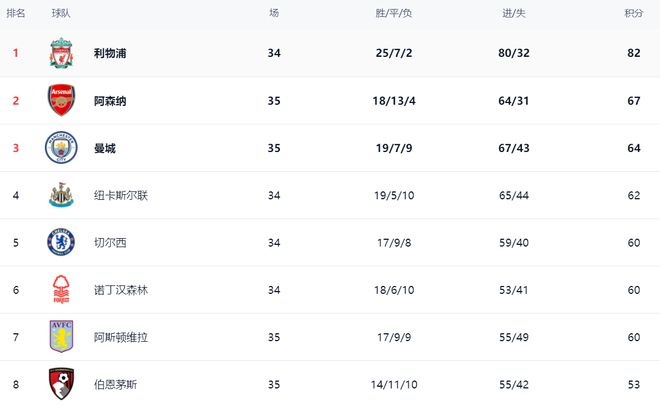Click the Newcastle United club crest
This screenshot has width=660, height=407.
pos(61,195)
